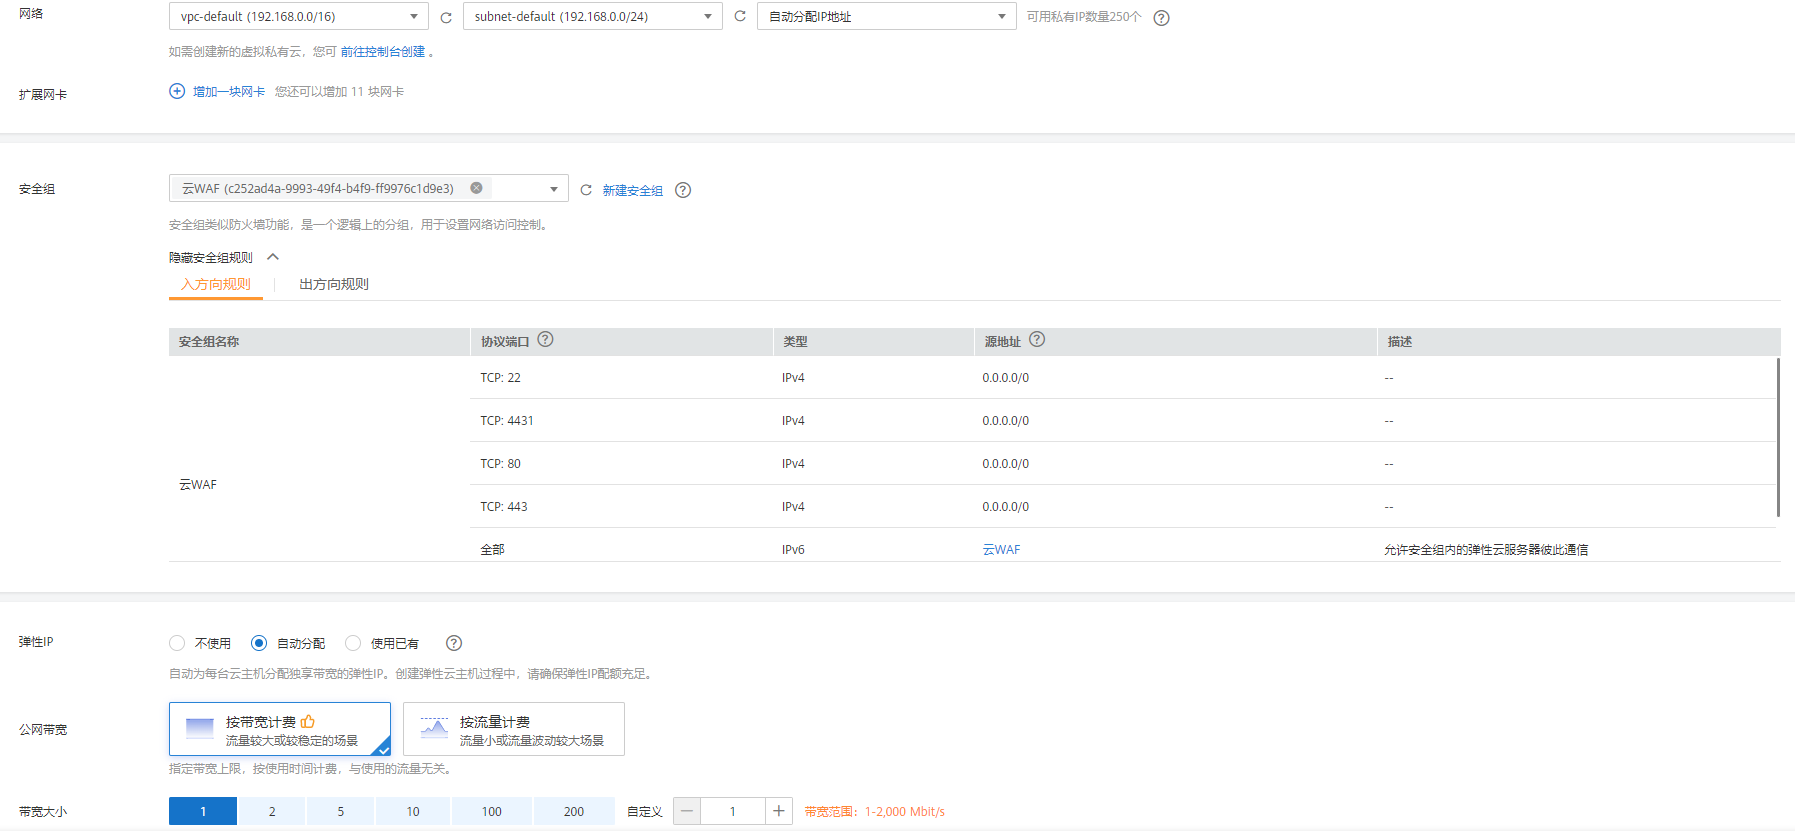
Task: Click 新建安全组 link
Action: pos(632,190)
